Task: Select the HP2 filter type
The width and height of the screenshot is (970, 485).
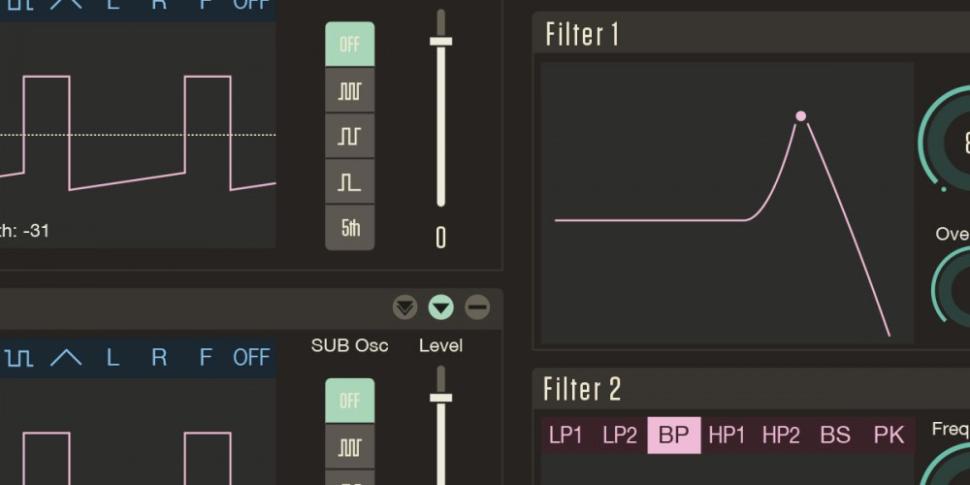Action: tap(780, 435)
